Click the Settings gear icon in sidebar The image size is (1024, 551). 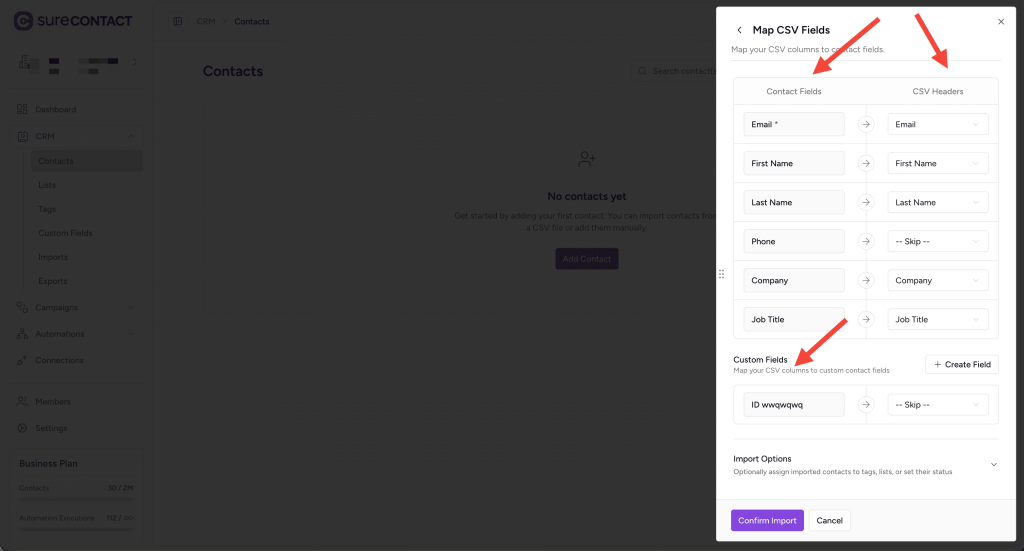(x=23, y=428)
